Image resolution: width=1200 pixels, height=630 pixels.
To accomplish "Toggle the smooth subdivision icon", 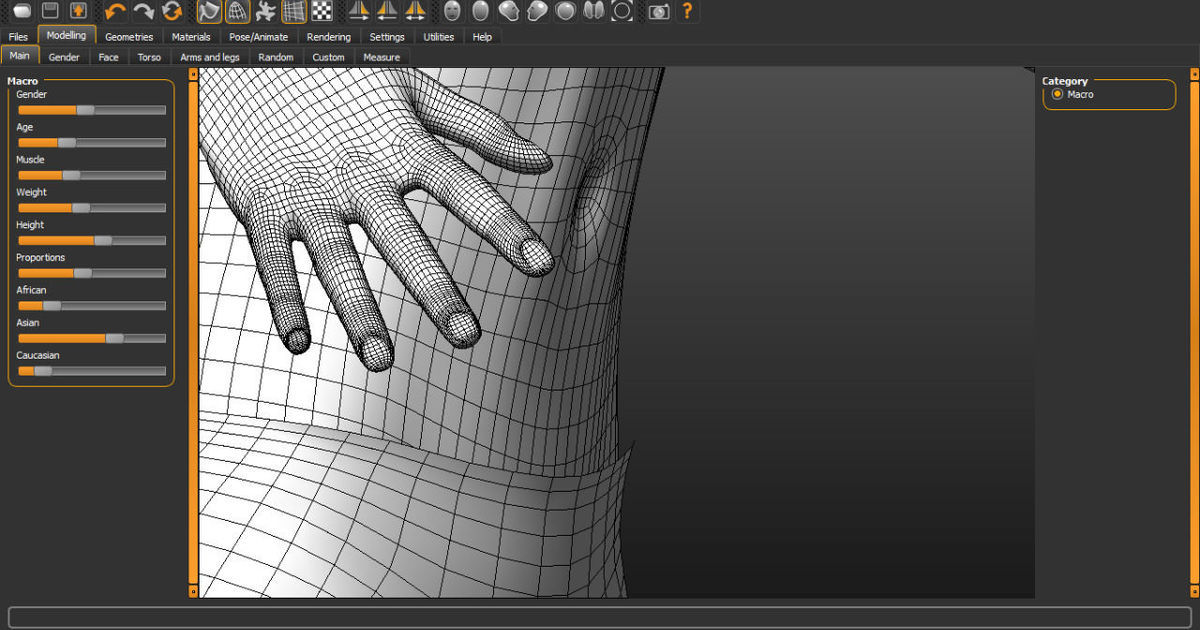I will [x=209, y=12].
